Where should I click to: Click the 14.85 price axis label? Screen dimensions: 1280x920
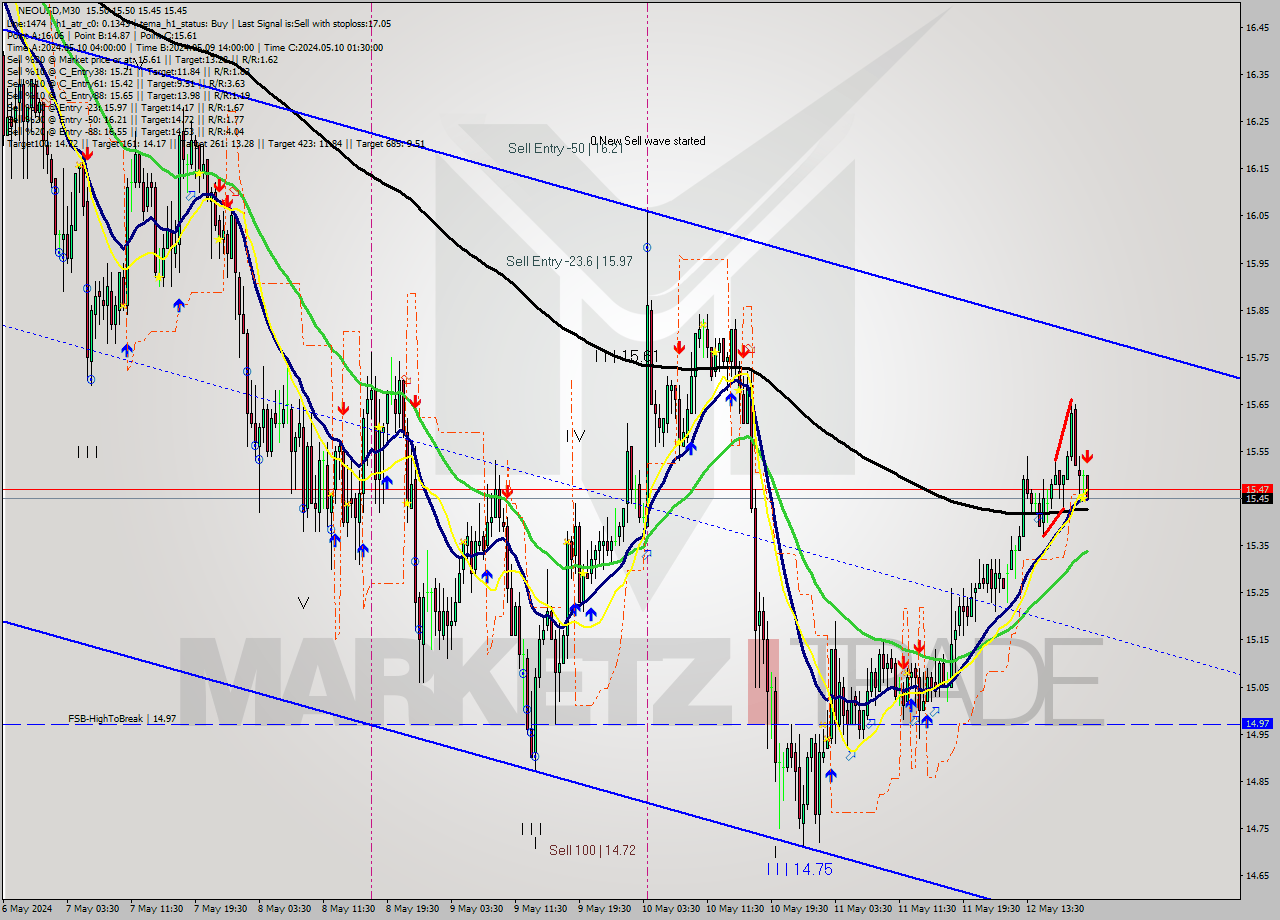(x=1257, y=781)
